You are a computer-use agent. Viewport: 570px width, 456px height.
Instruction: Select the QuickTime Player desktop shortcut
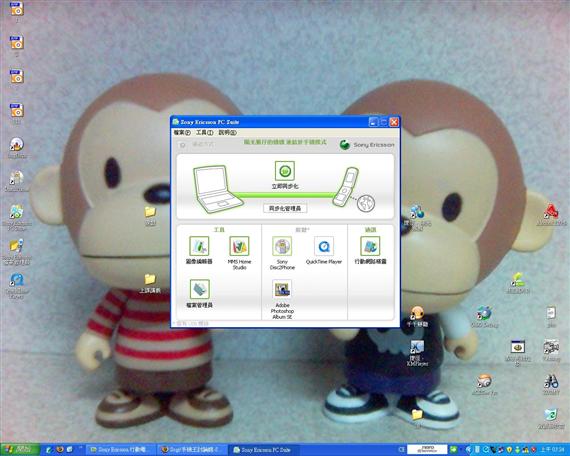click(17, 286)
